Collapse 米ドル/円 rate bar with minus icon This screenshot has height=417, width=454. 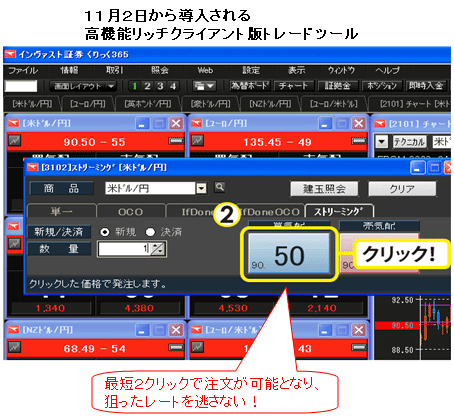(x=176, y=141)
